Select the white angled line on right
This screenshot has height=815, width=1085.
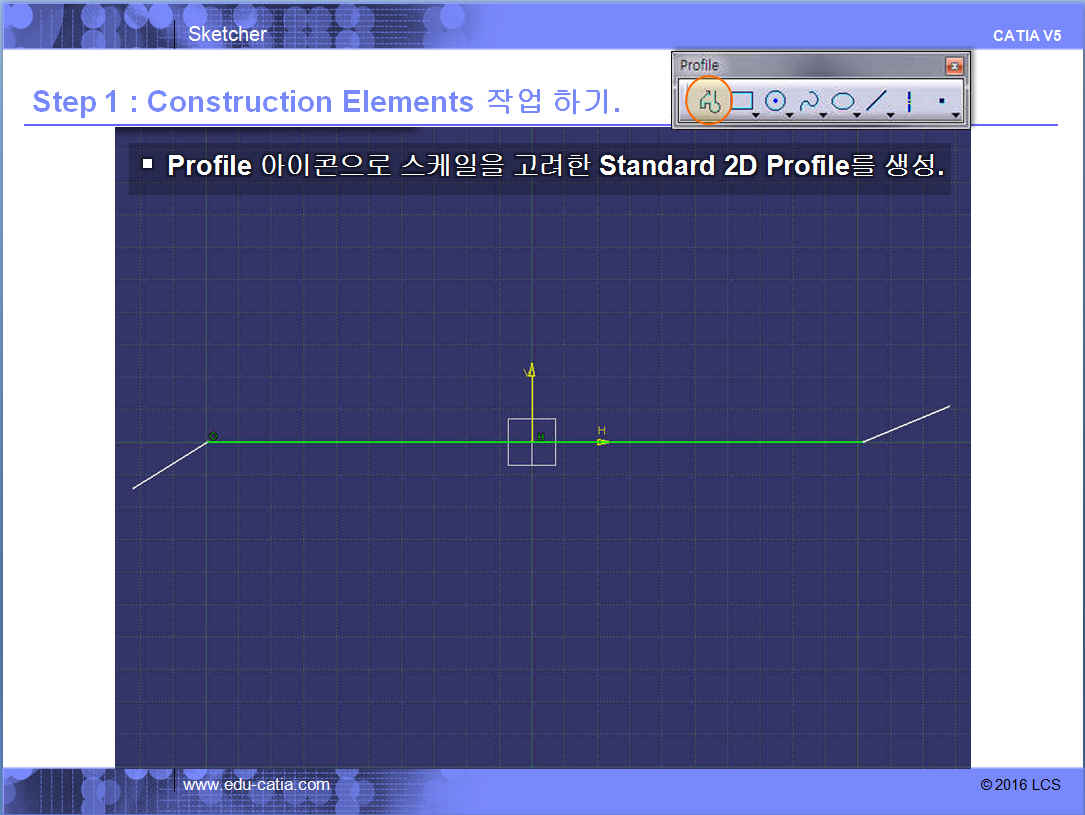click(906, 423)
